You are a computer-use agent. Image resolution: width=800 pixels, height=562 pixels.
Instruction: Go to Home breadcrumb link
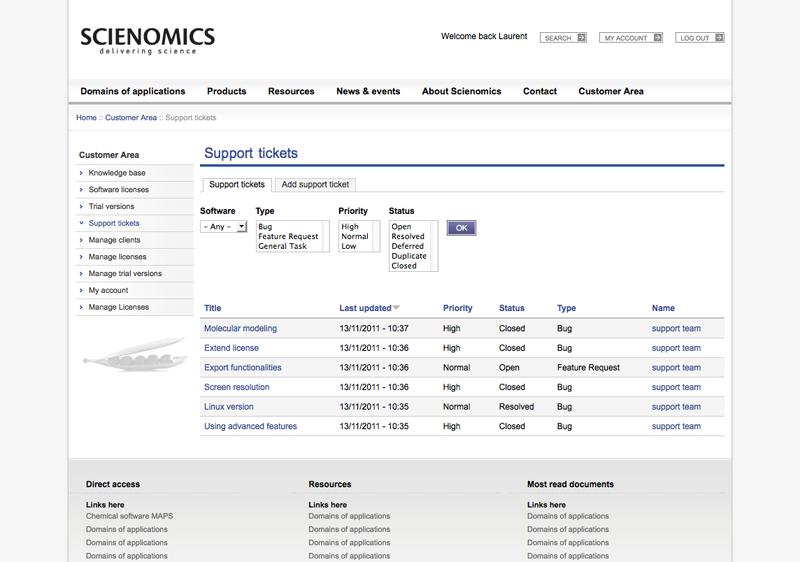[86, 118]
